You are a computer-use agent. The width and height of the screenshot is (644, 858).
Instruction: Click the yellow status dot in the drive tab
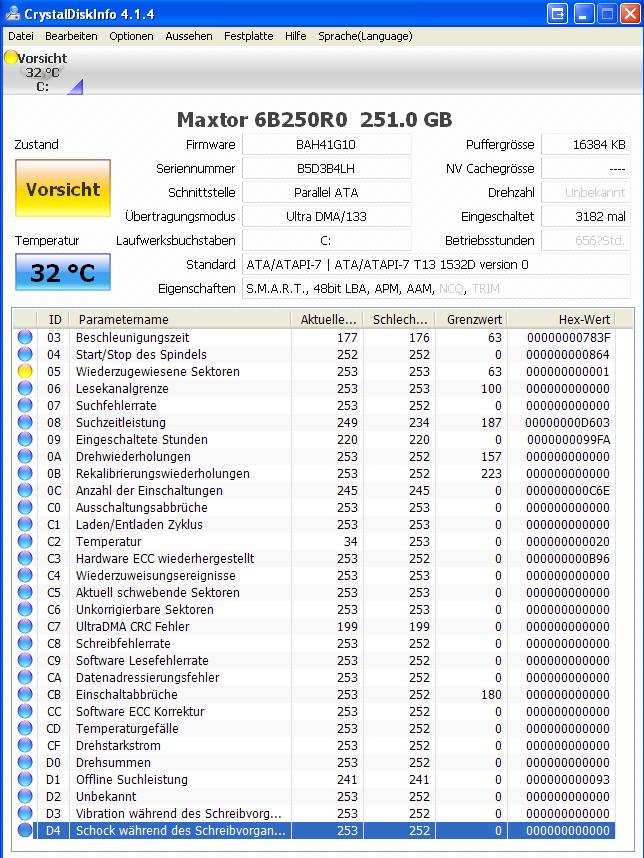click(x=11, y=57)
